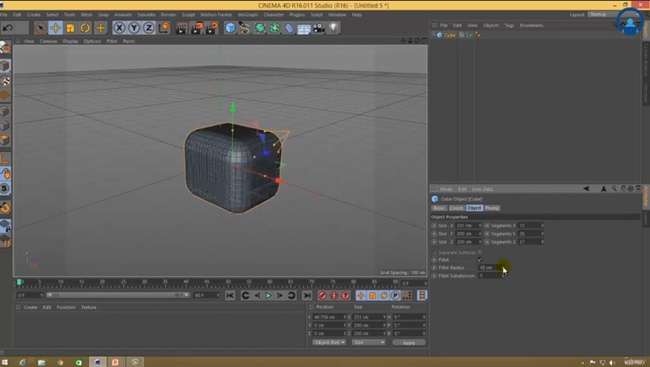The height and width of the screenshot is (367, 650).
Task: Add a floor environment object
Action: pyautogui.click(x=303, y=29)
